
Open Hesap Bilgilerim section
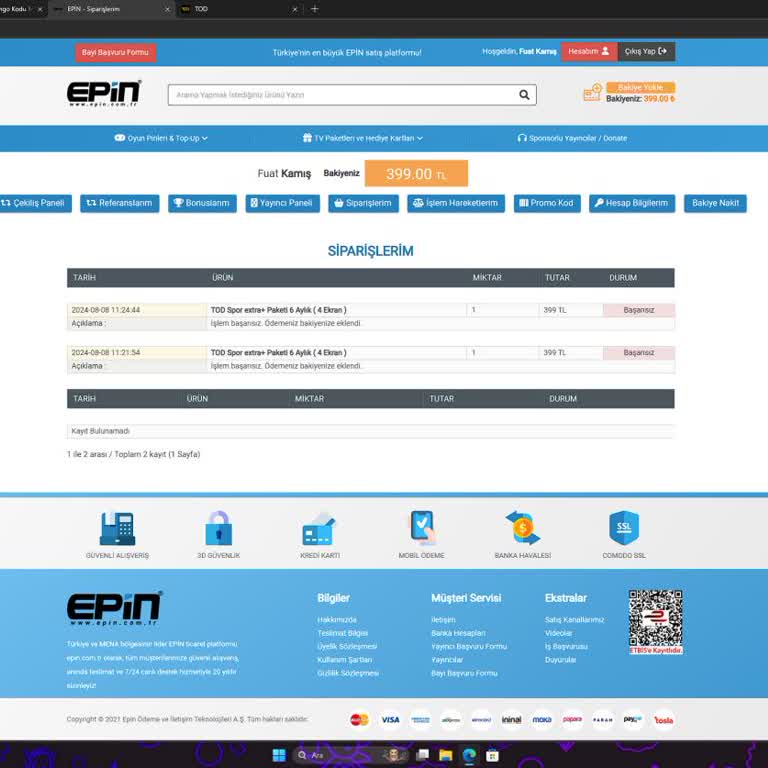632,203
